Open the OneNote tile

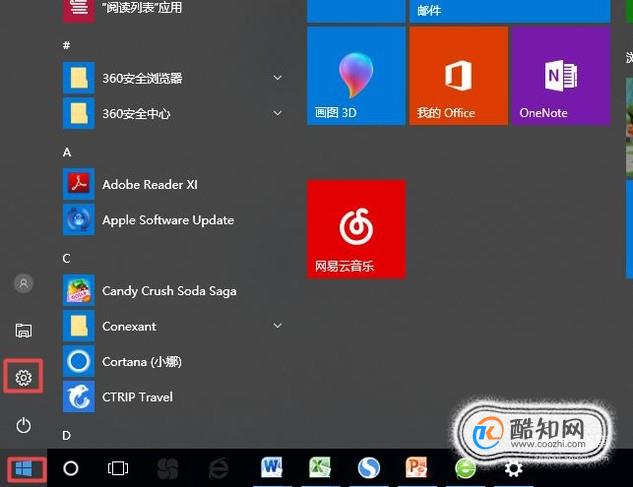pyautogui.click(x=561, y=76)
